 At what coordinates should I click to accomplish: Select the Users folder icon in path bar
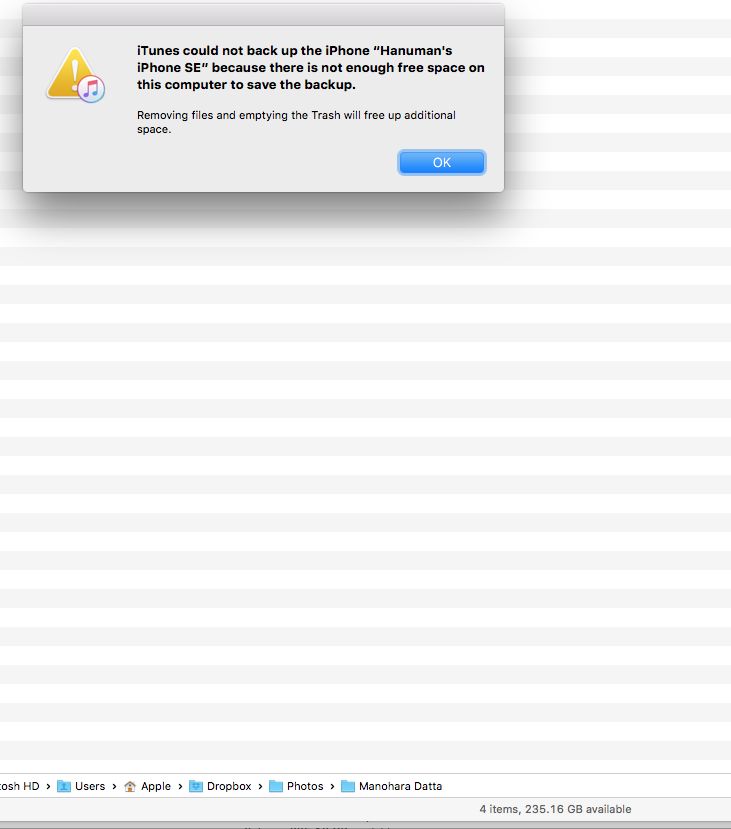pyautogui.click(x=64, y=786)
